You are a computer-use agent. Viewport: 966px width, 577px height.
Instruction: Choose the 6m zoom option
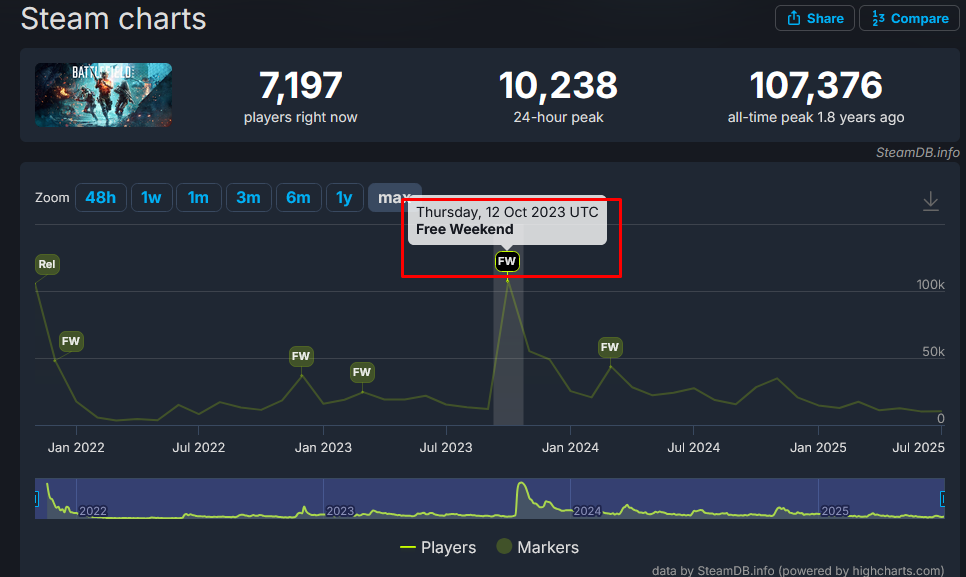(x=298, y=198)
